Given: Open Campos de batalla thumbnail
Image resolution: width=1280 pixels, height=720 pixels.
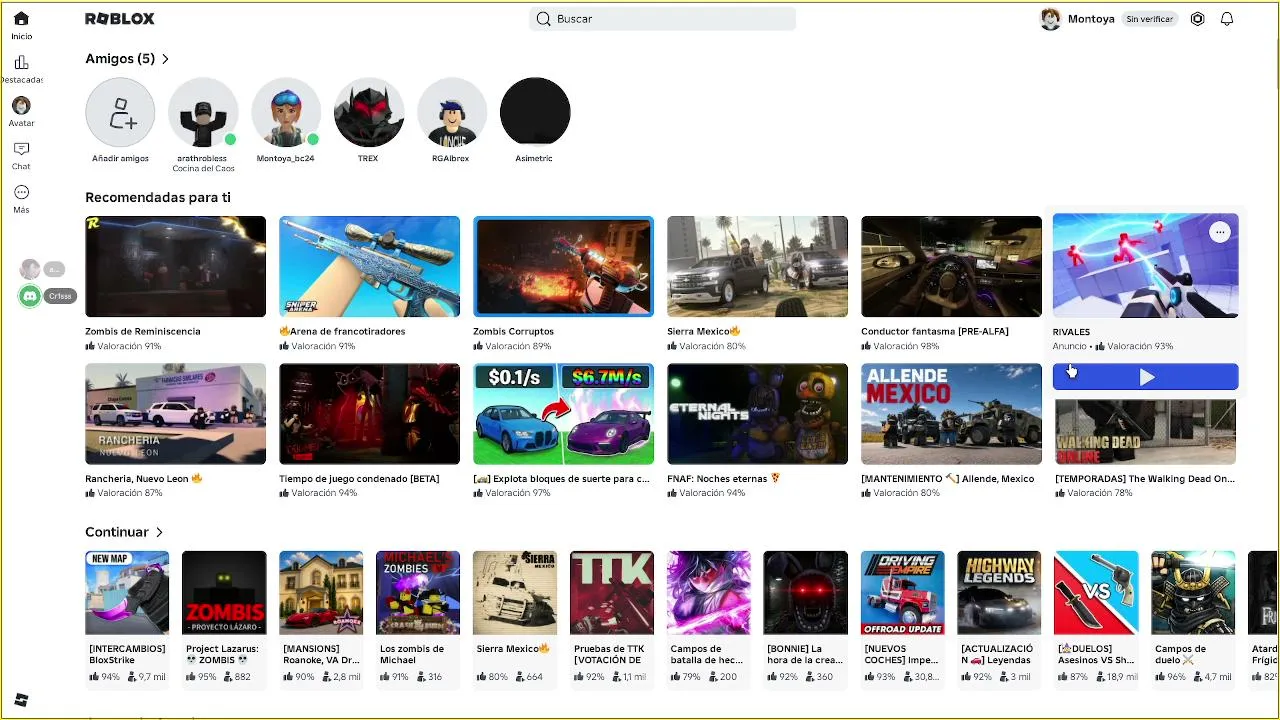Looking at the screenshot, I should pyautogui.click(x=709, y=592).
